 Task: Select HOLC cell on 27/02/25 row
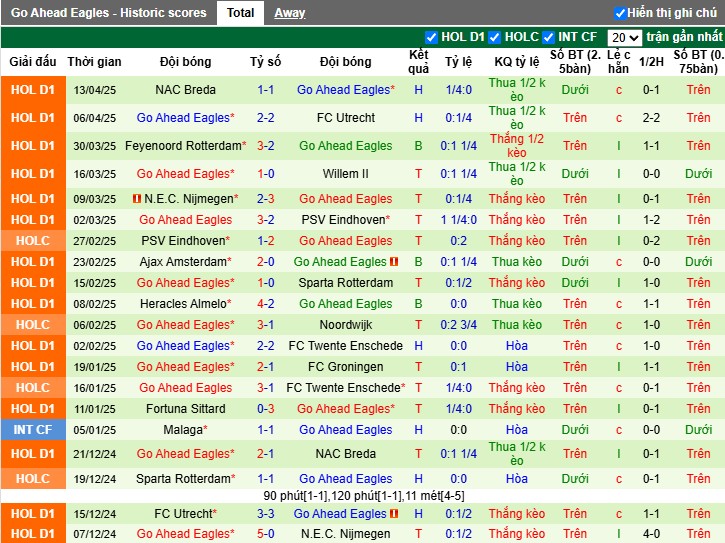point(33,241)
